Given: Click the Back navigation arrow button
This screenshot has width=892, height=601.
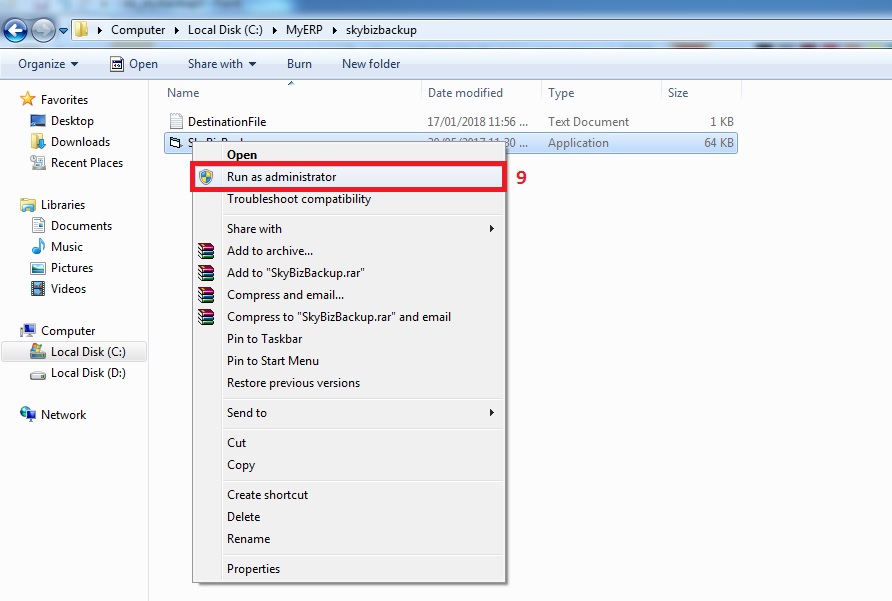Looking at the screenshot, I should [16, 30].
